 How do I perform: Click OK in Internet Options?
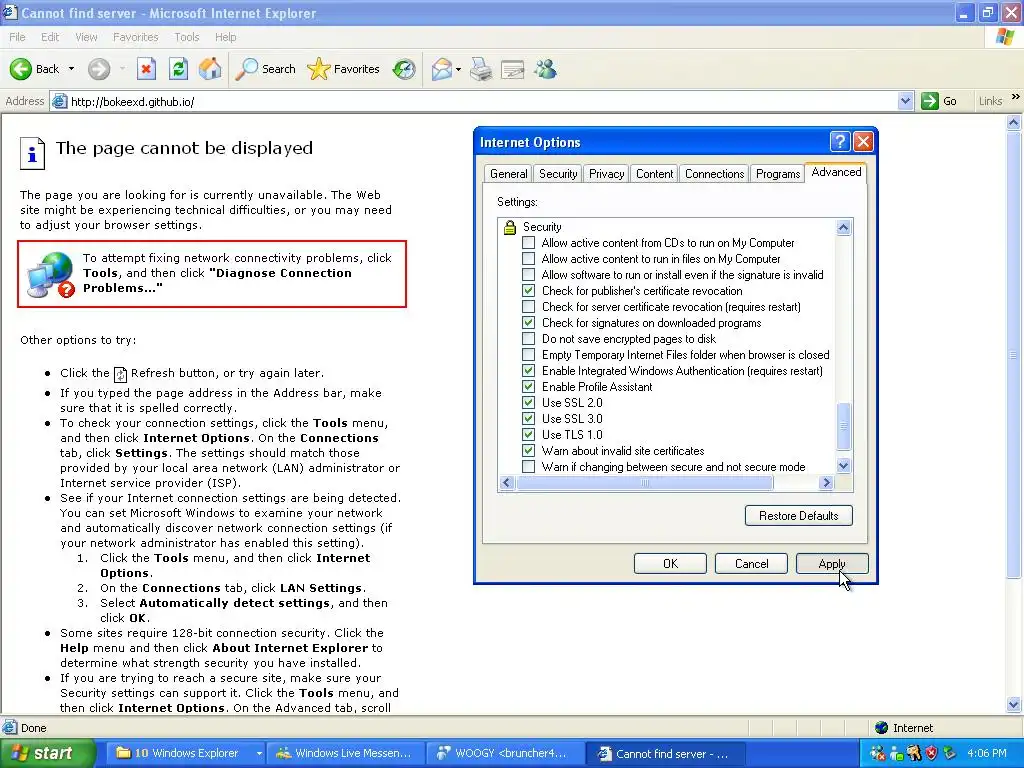click(x=670, y=564)
